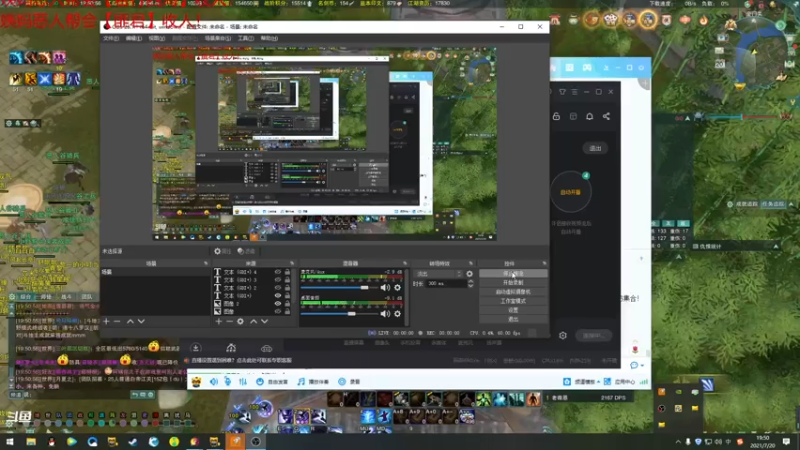800x450 pixels.
Task: Click the filter funnel icon in dark window
Action: [562, 92]
